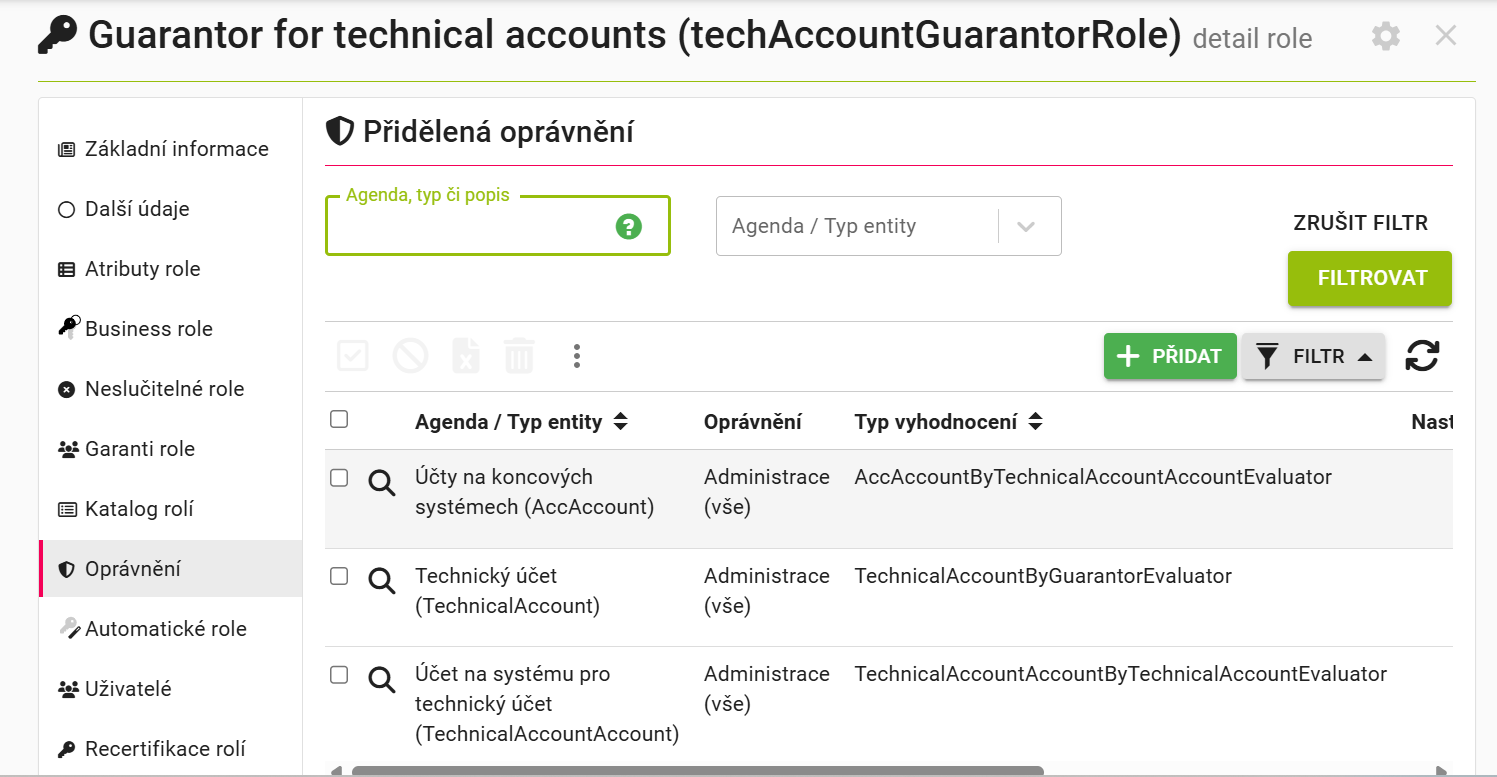Viewport: 1497px width, 777px height.
Task: Click the export spreadsheet icon in toolbar
Action: (x=465, y=355)
